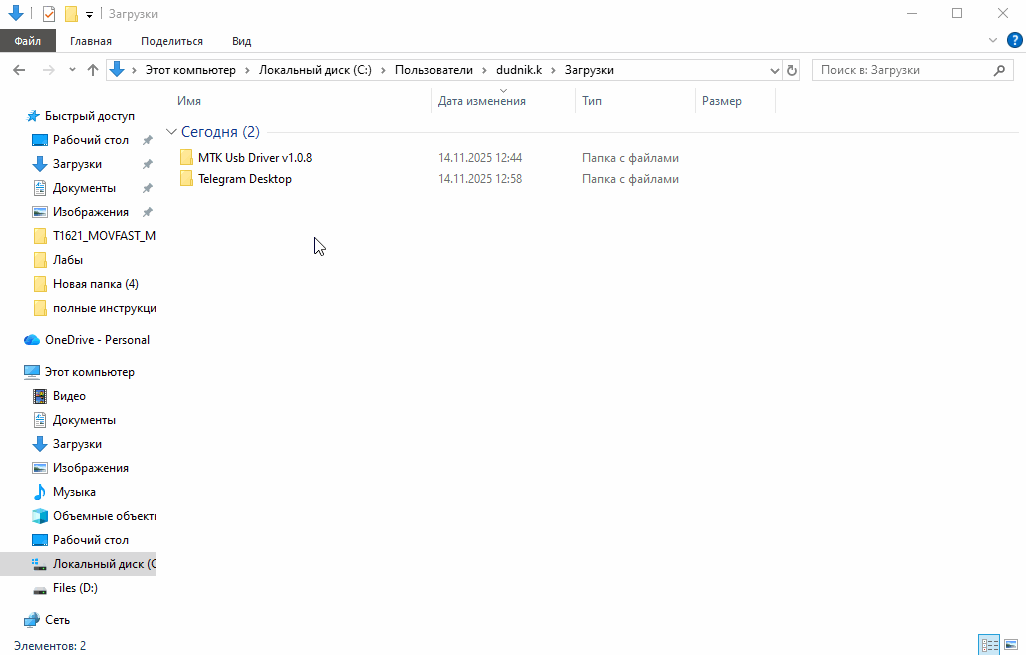The height and width of the screenshot is (655, 1026).
Task: Click the Back navigation arrow
Action: click(x=19, y=70)
